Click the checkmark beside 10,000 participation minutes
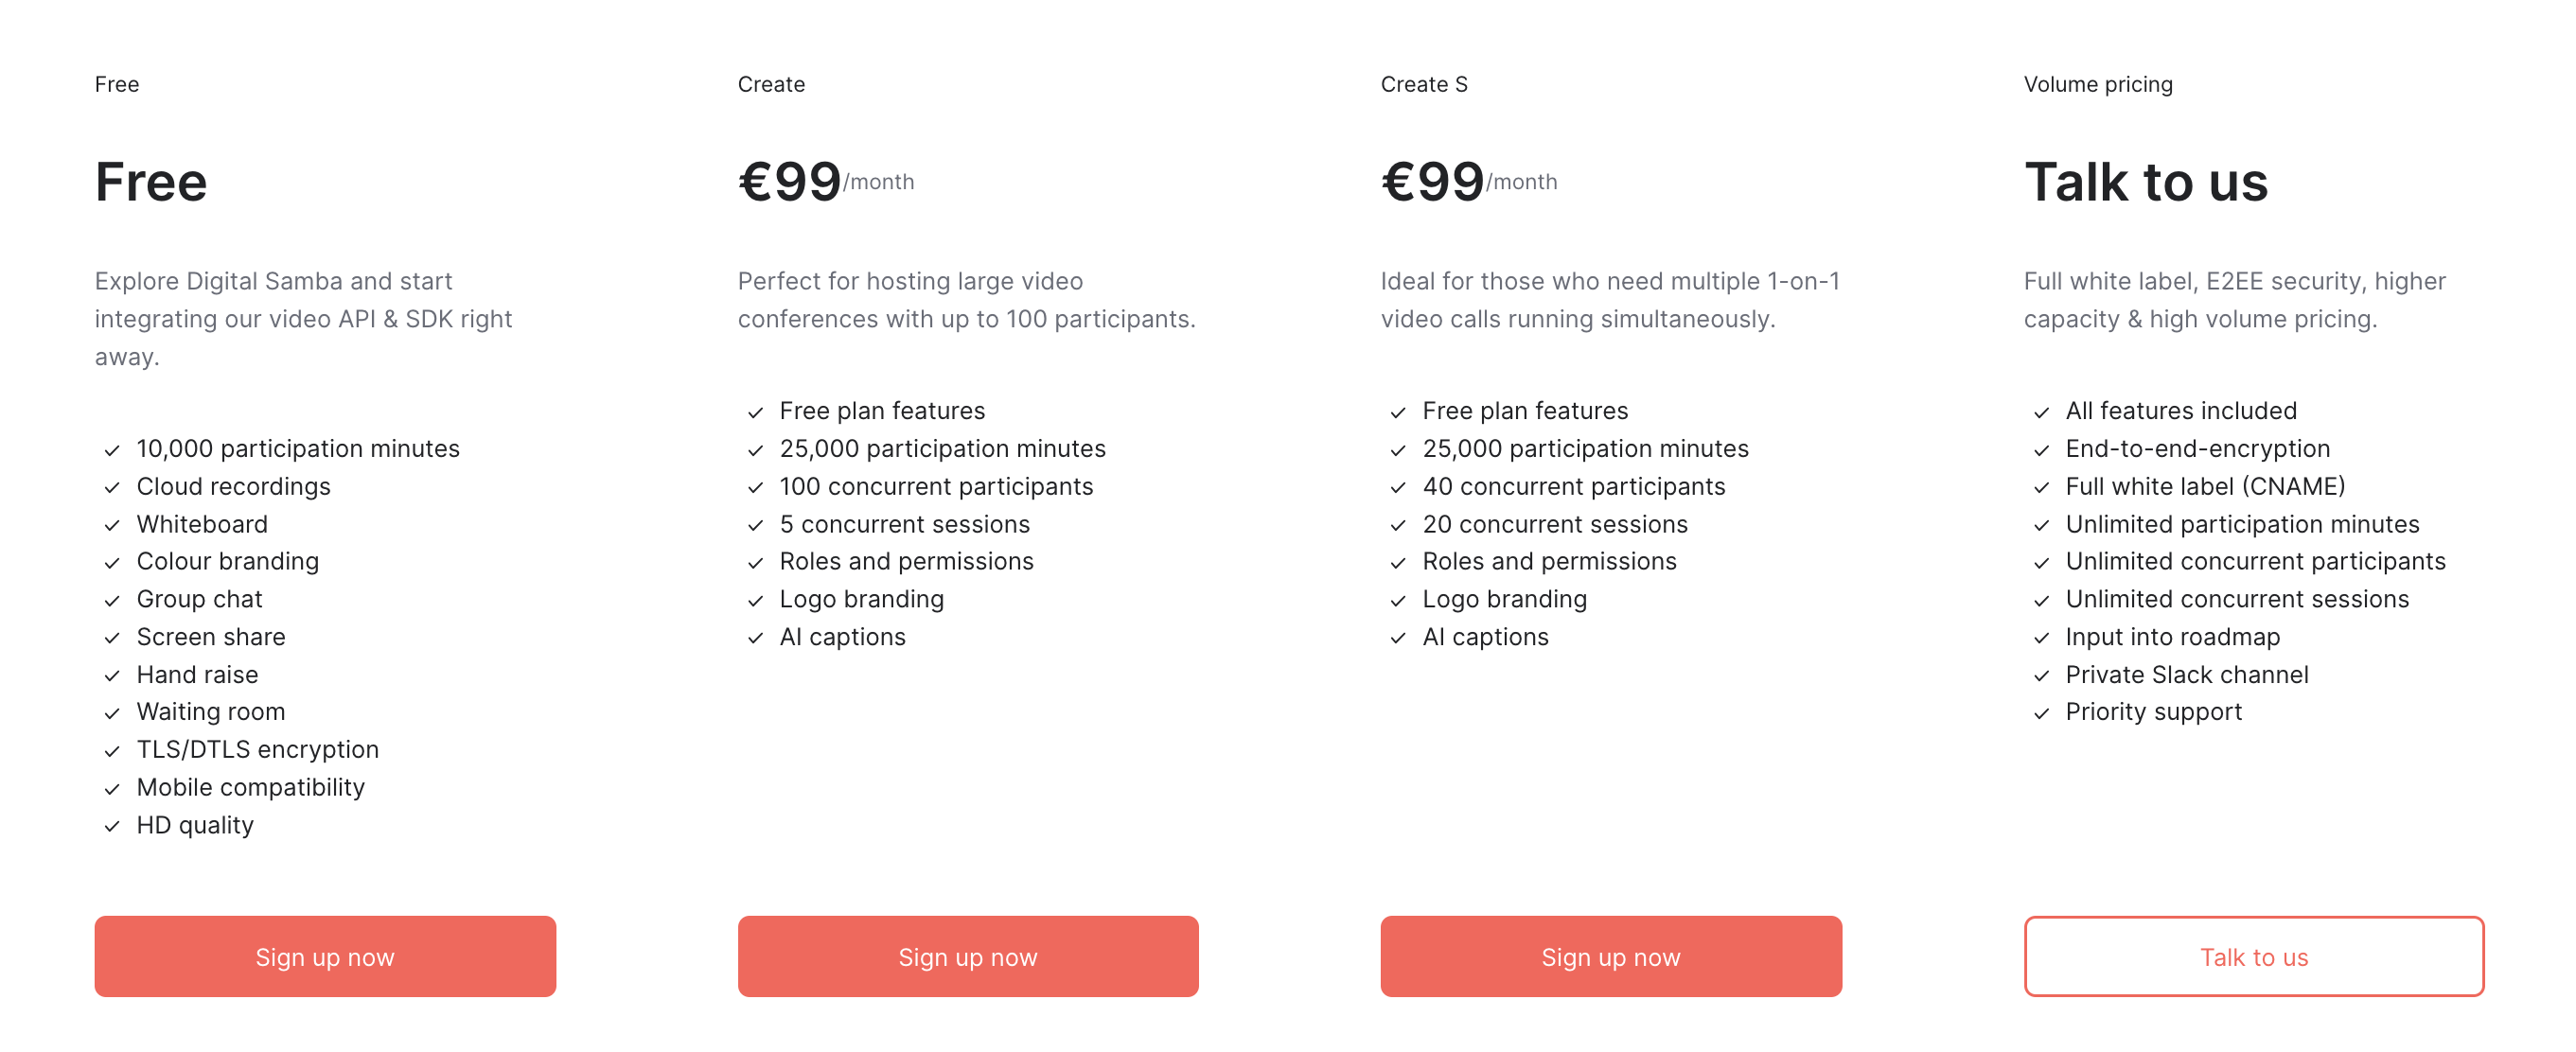The image size is (2576, 1052). pyautogui.click(x=112, y=450)
